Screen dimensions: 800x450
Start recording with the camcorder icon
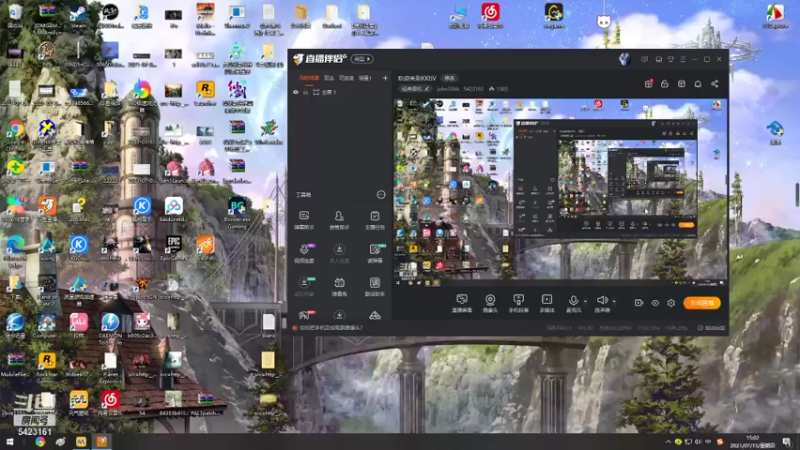pyautogui.click(x=639, y=303)
